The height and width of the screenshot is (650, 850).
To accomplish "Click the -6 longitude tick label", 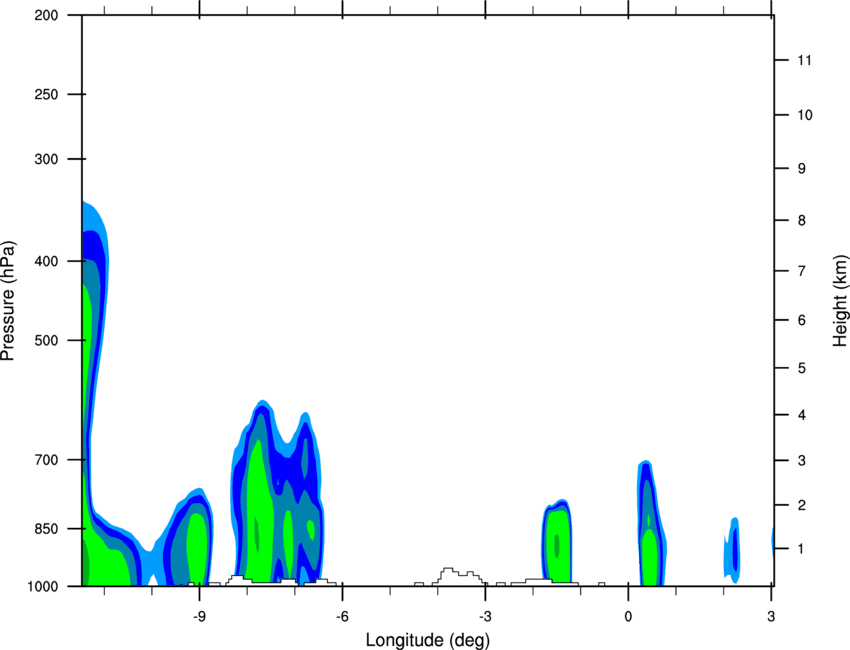I will point(342,617).
